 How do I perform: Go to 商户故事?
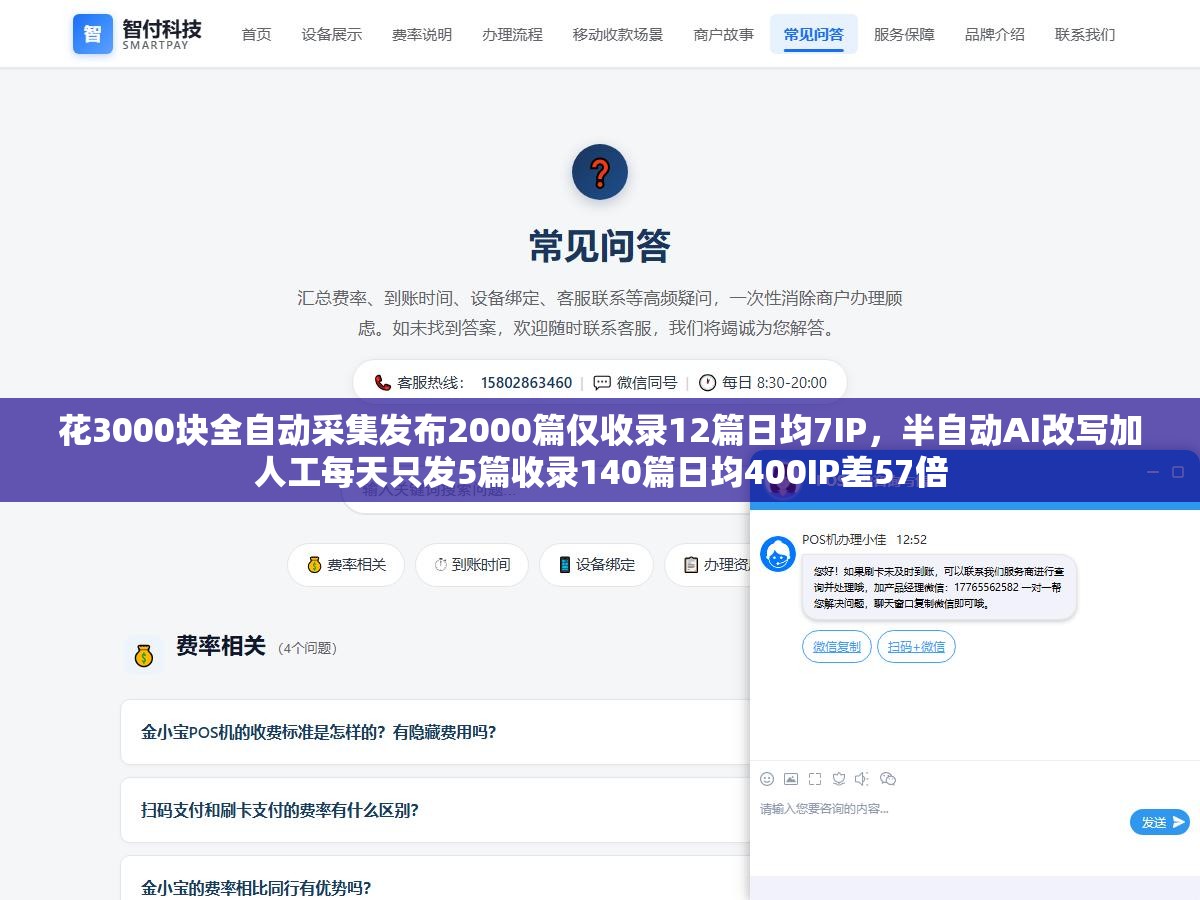point(724,34)
